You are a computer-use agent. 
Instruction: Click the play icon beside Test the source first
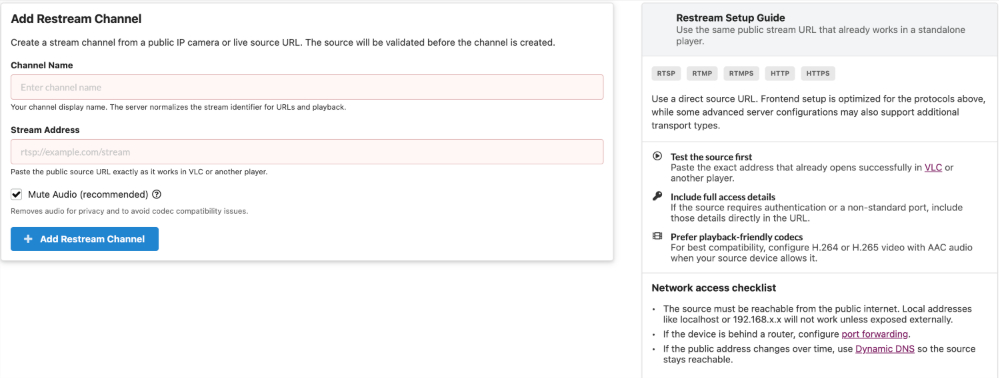[x=657, y=156]
